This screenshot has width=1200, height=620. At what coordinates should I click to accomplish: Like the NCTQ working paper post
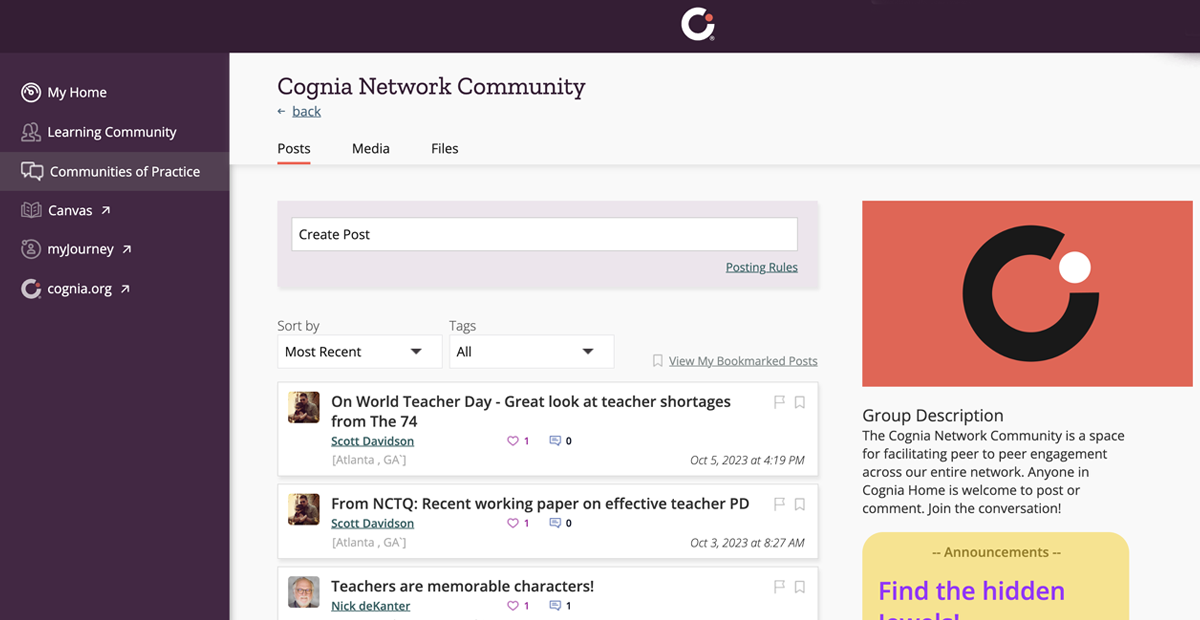pyautogui.click(x=513, y=523)
